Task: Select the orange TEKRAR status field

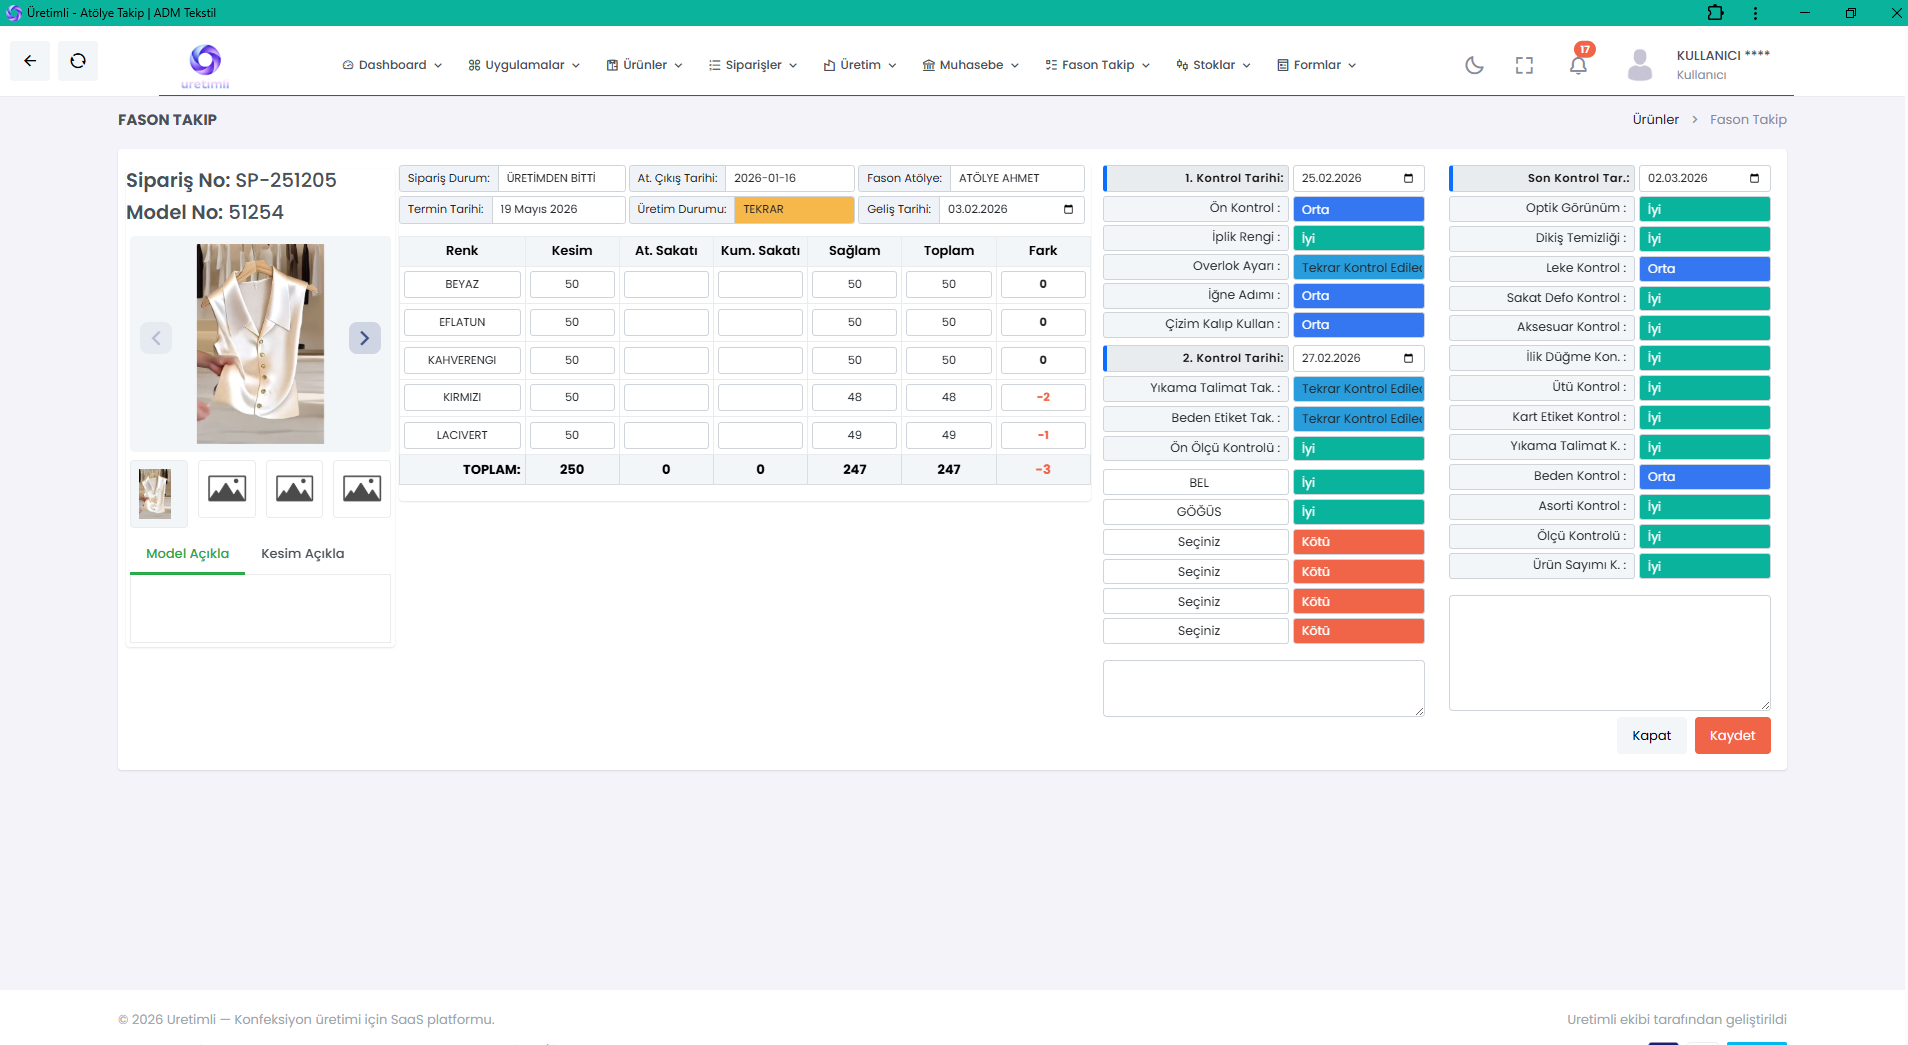Action: click(x=794, y=209)
